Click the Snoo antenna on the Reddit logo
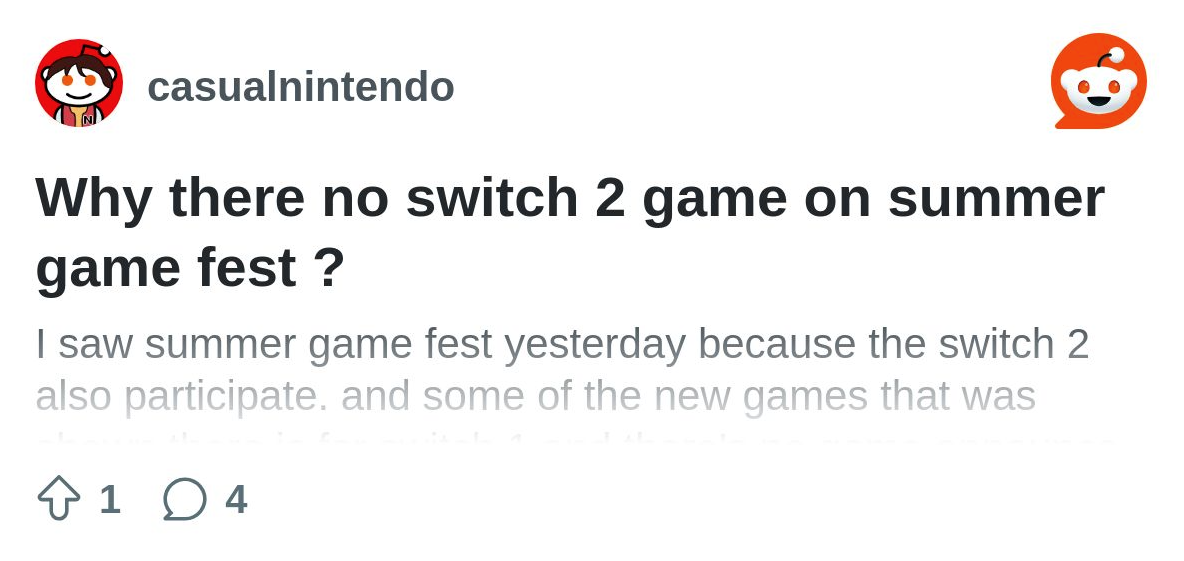The image size is (1184, 561). pyautogui.click(x=1115, y=54)
